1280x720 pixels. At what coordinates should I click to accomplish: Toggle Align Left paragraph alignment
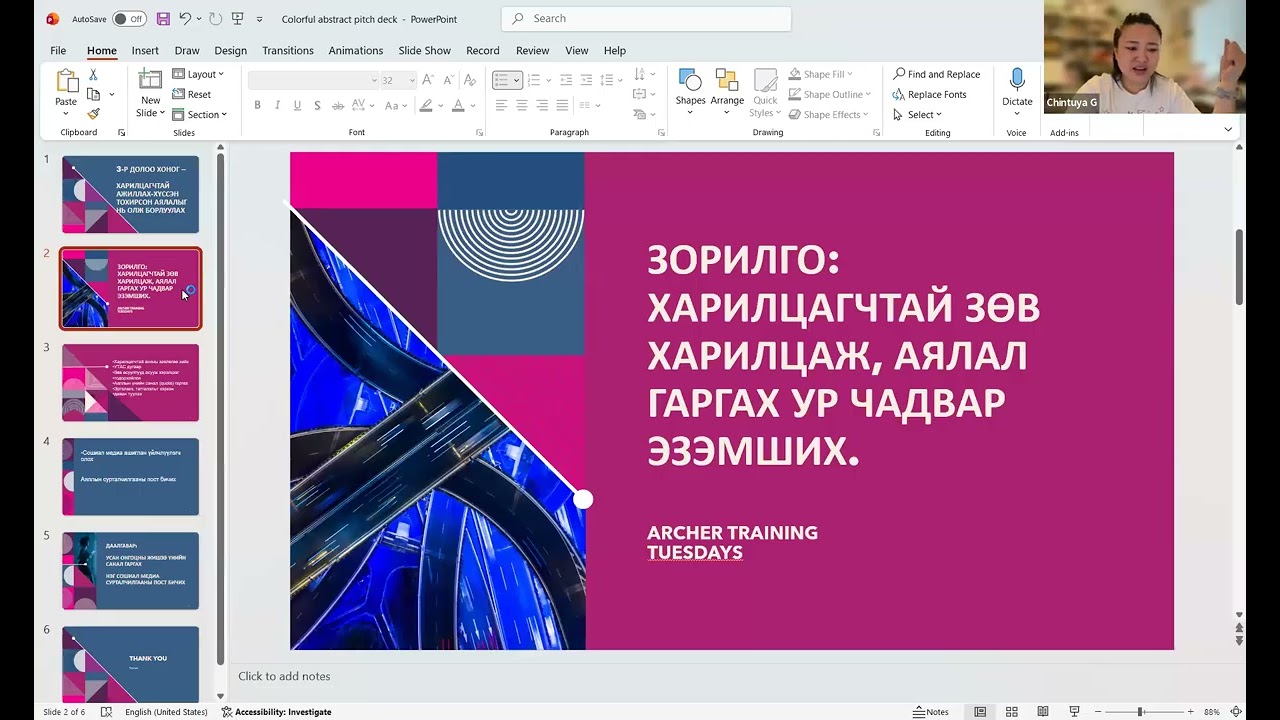coord(501,105)
